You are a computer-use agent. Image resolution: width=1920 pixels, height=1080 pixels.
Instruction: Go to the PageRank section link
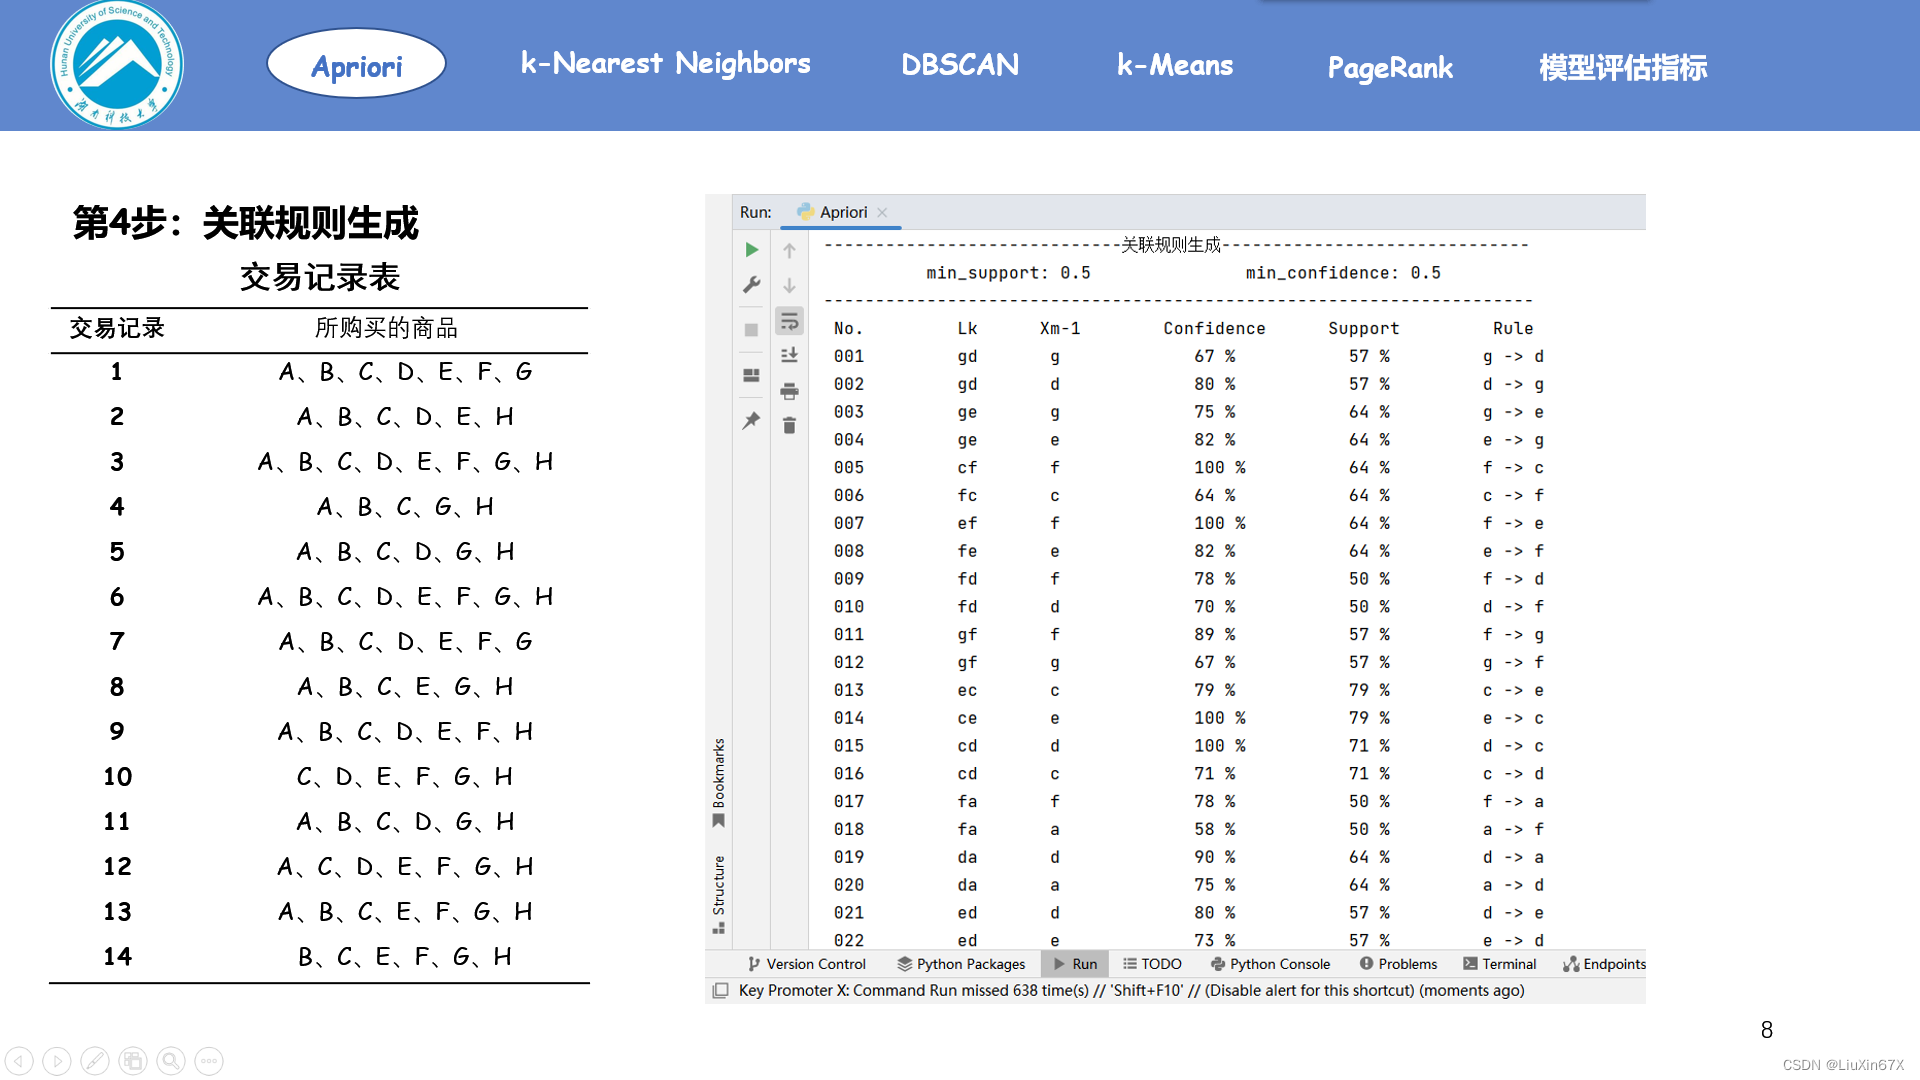pyautogui.click(x=1389, y=68)
